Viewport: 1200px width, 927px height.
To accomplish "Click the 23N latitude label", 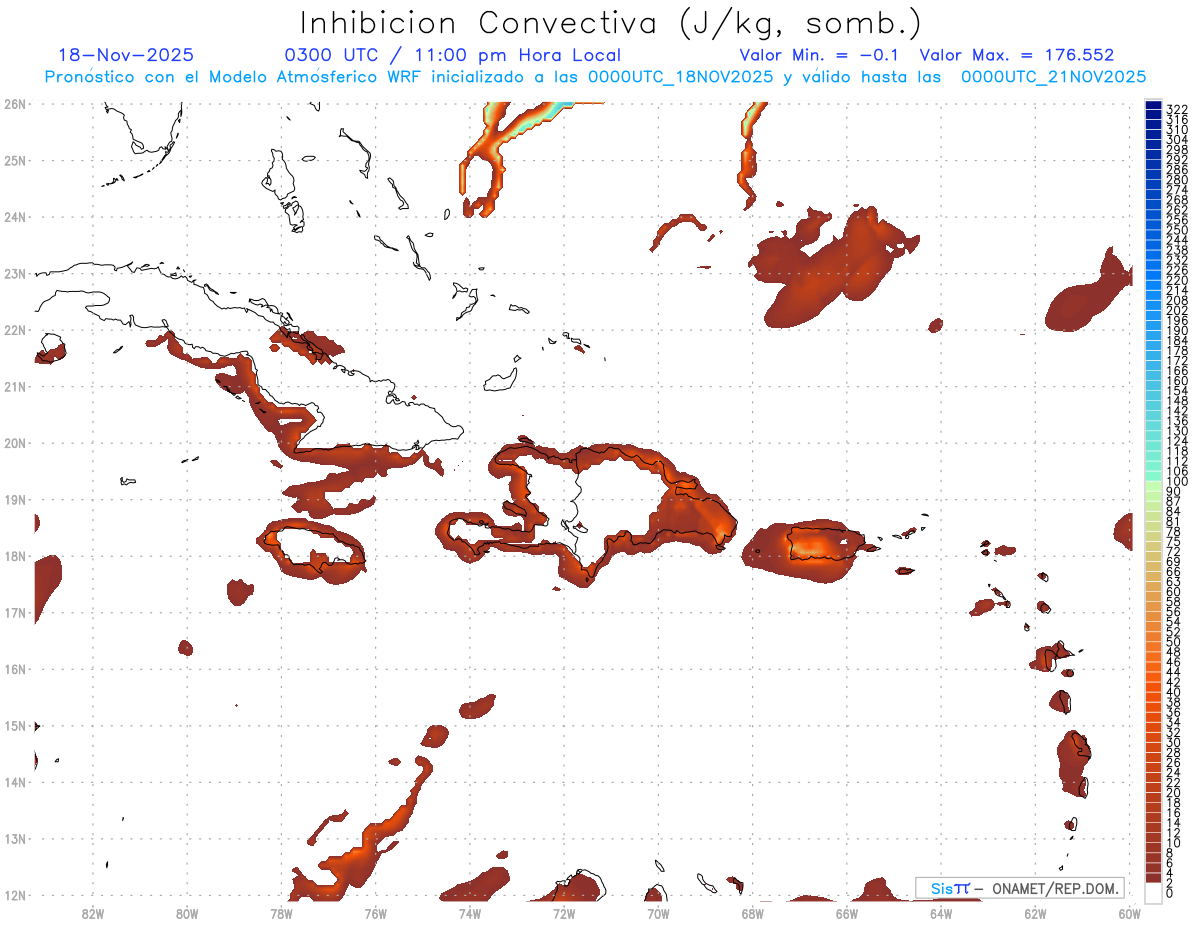I will tap(15, 273).
